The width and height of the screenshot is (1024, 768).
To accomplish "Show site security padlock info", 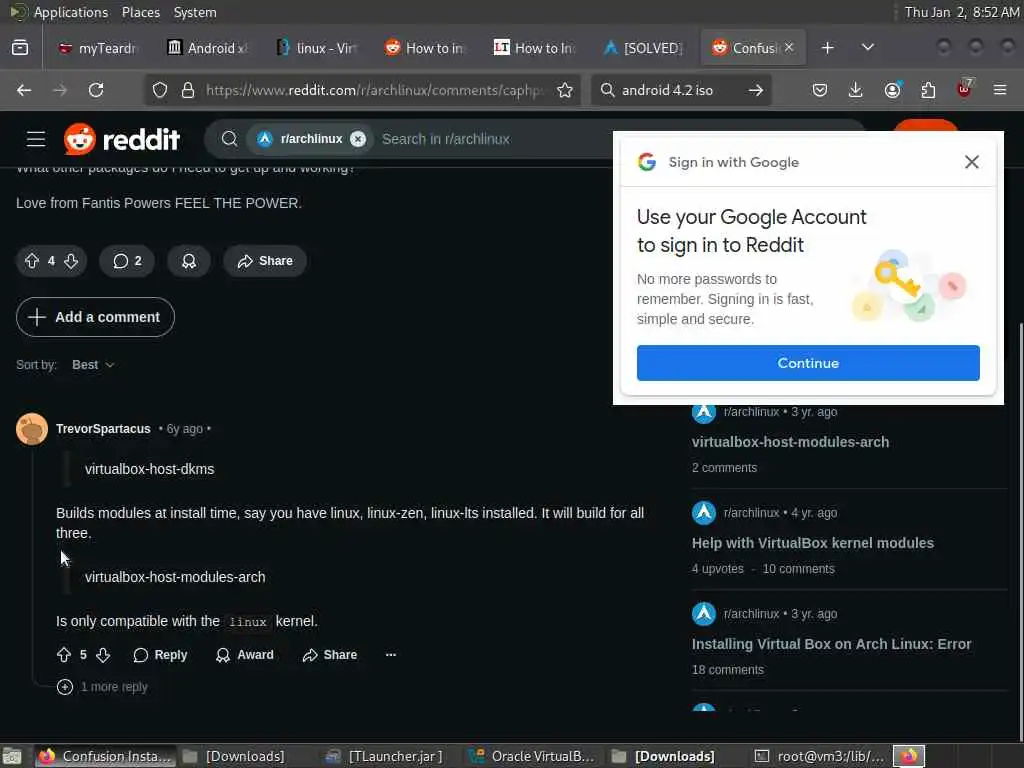I will pyautogui.click(x=188, y=90).
